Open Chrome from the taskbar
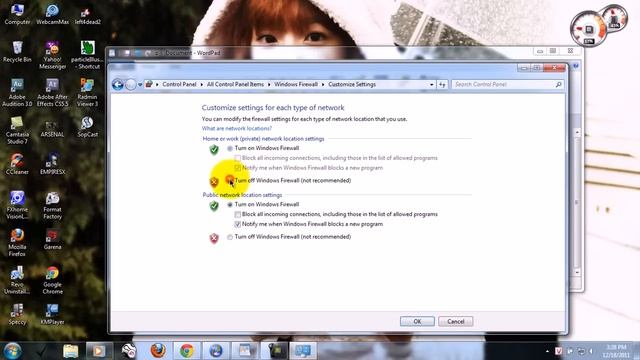 [x=187, y=351]
